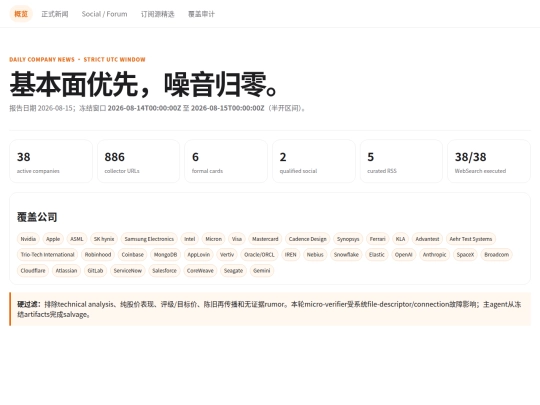The height and width of the screenshot is (405, 540).
Task: Select the Trio-Tech International chip
Action: tap(48, 255)
